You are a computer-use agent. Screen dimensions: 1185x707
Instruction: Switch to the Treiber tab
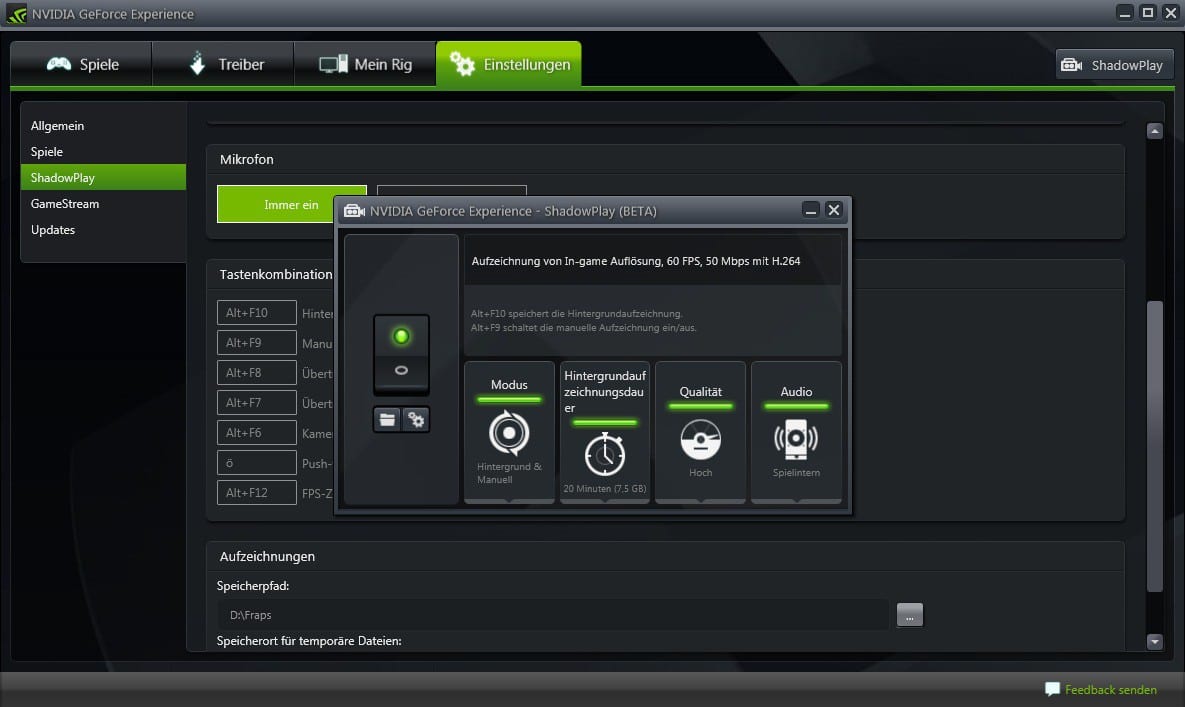click(223, 64)
